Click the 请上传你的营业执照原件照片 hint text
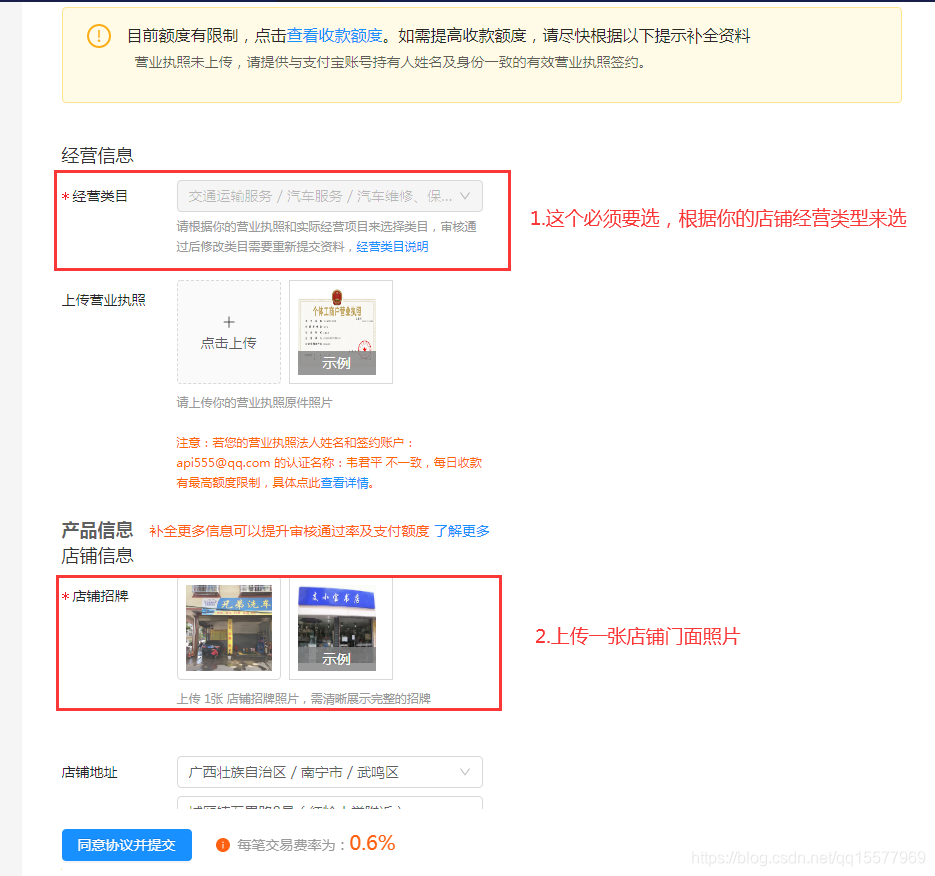Screen dimensions: 935x876 (x=255, y=403)
